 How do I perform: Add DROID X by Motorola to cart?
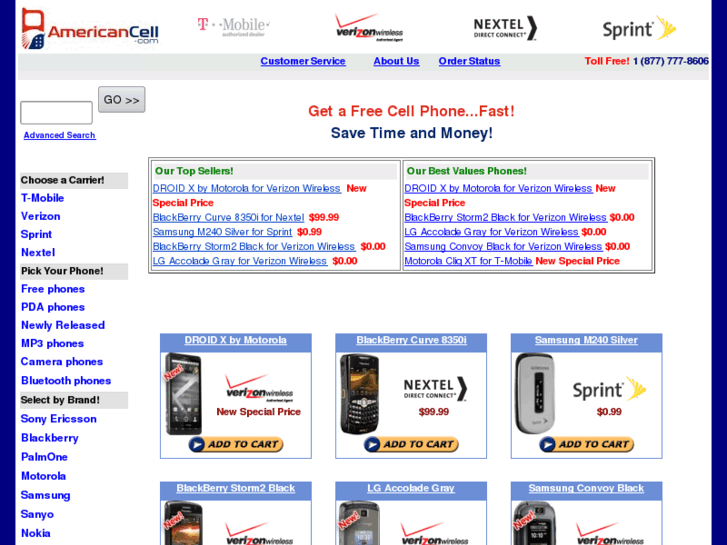236,444
